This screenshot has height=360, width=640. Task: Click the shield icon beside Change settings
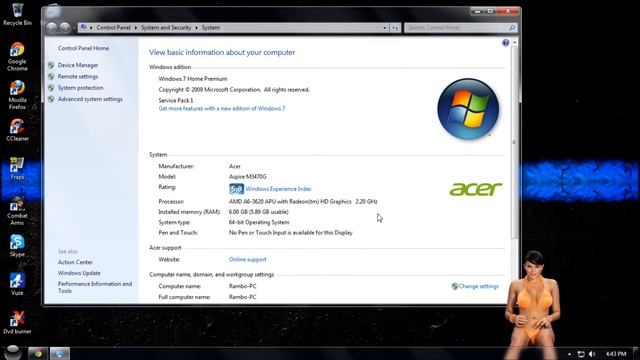pyautogui.click(x=454, y=286)
